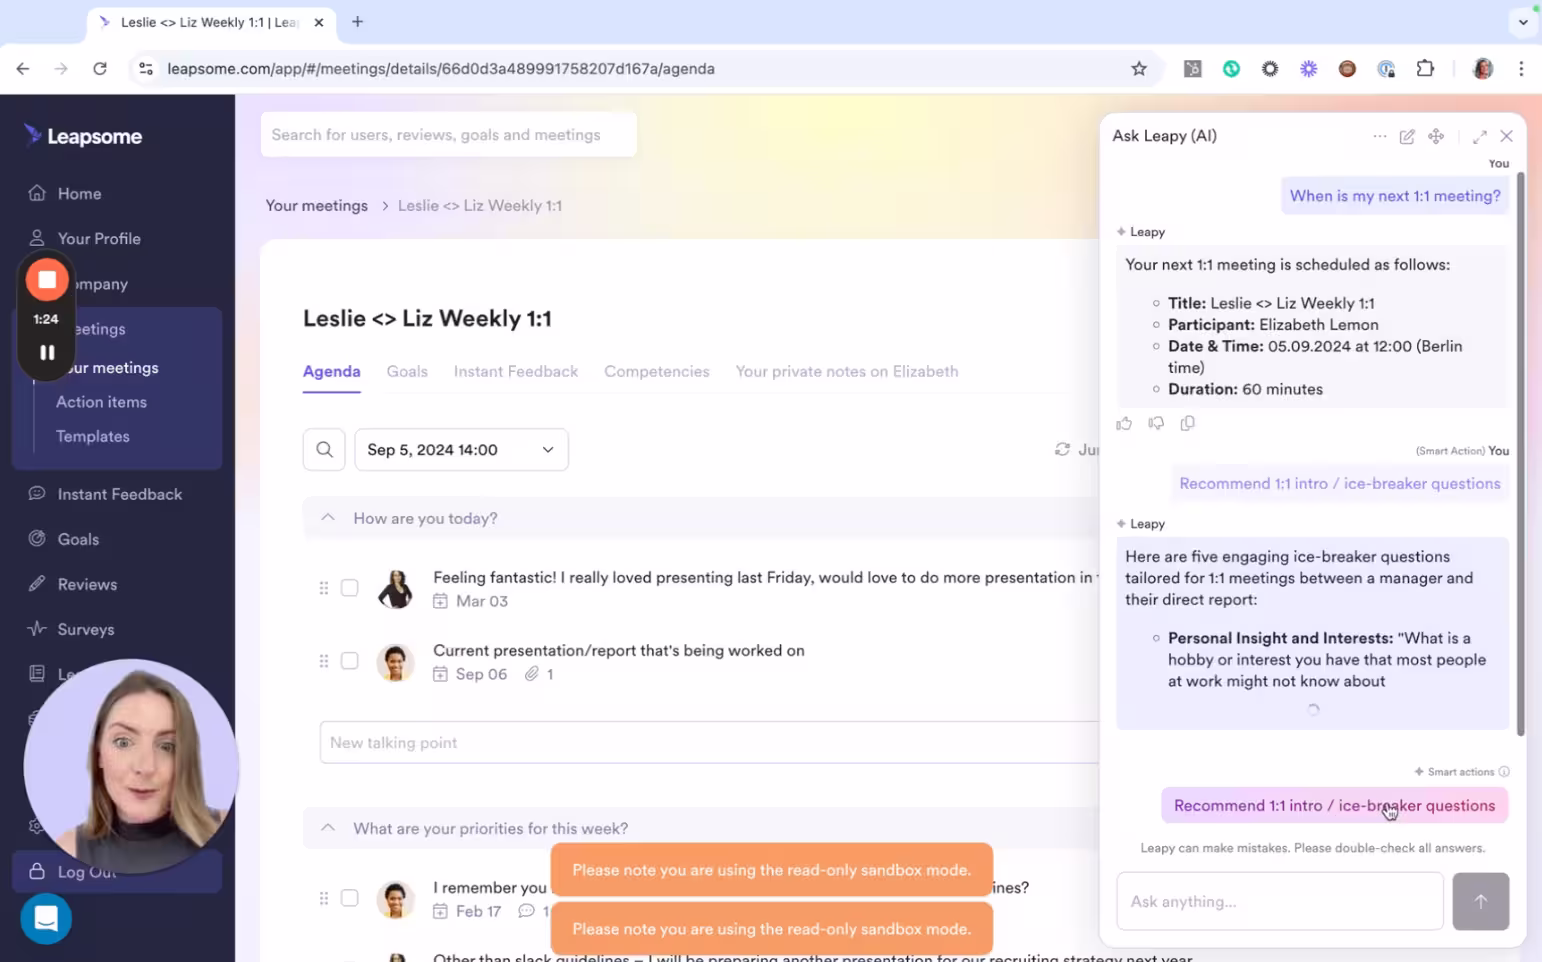Give thumbs up to Leapy answer
The height and width of the screenshot is (962, 1542).
click(1124, 423)
